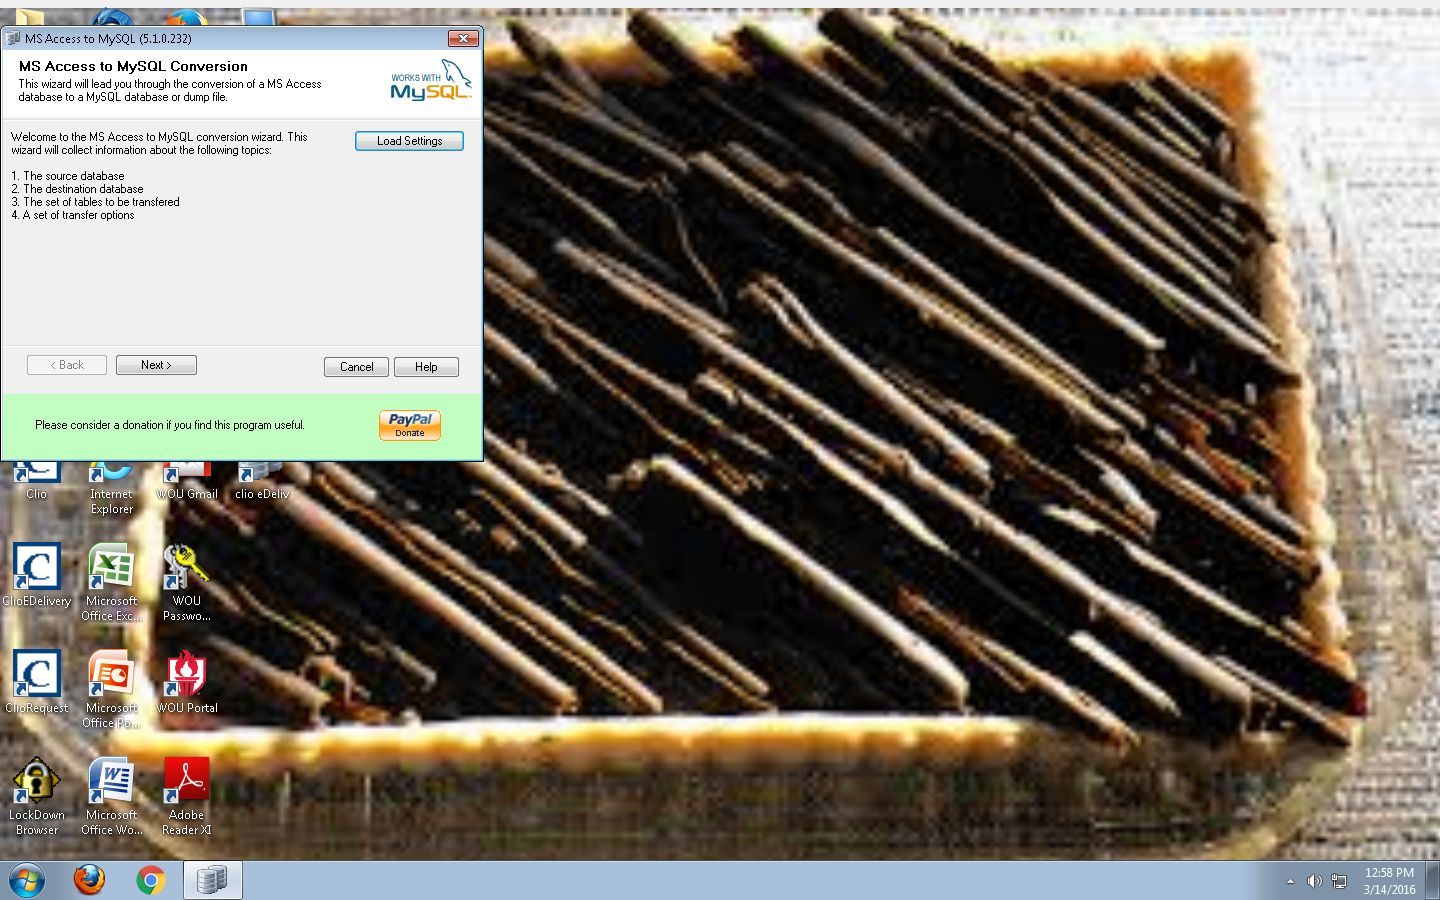Viewport: 1440px width, 900px height.
Task: Open the Windows Start menu
Action: pyautogui.click(x=27, y=881)
